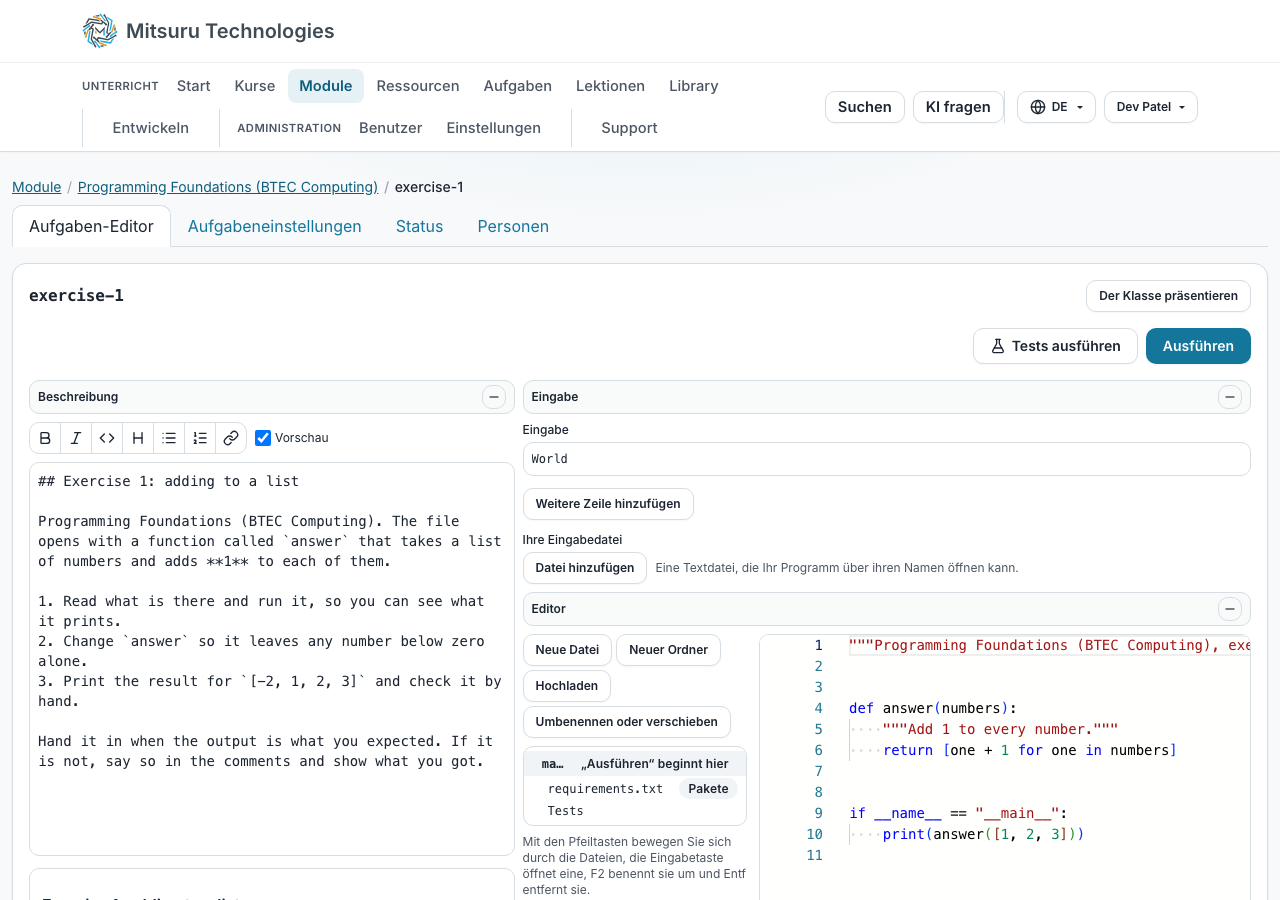Screen dimensions: 1280x900
Task: Click the Datei hinzufügen button
Action: (x=585, y=568)
